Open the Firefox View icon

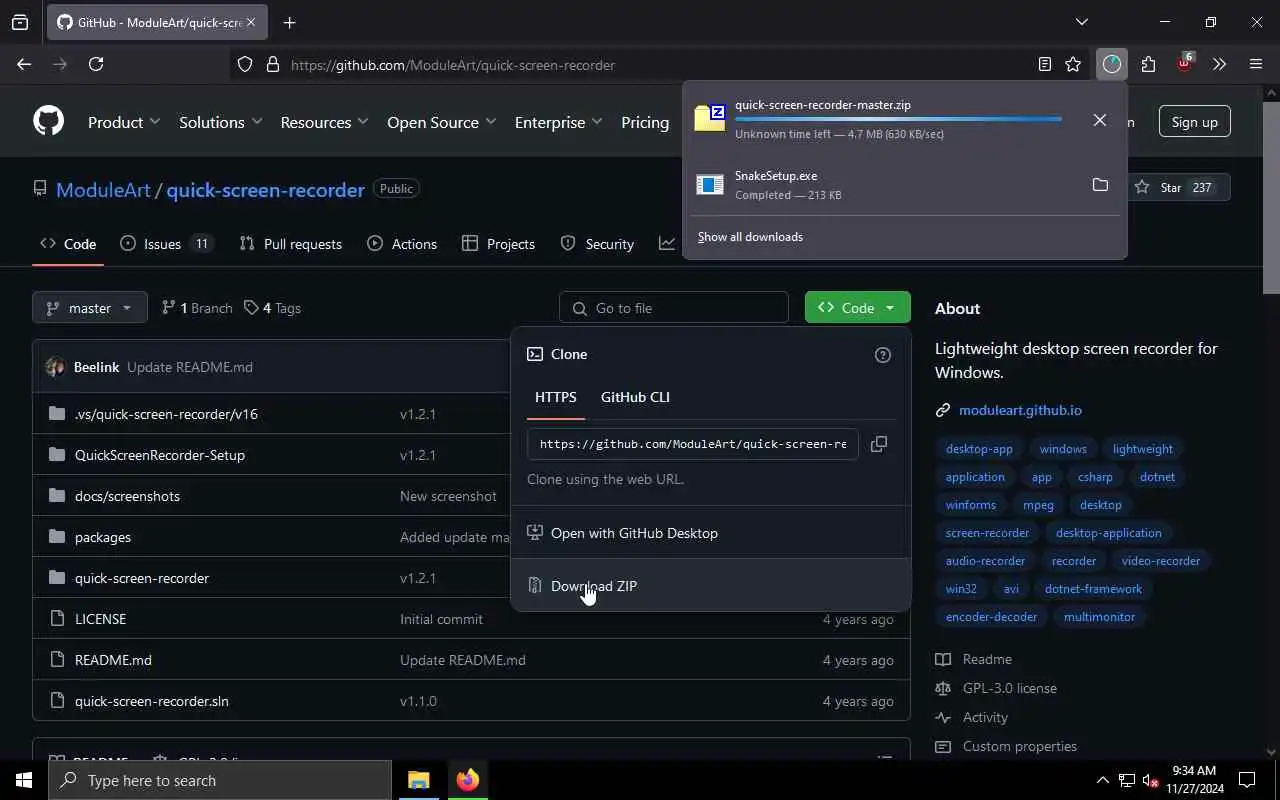pyautogui.click(x=20, y=22)
